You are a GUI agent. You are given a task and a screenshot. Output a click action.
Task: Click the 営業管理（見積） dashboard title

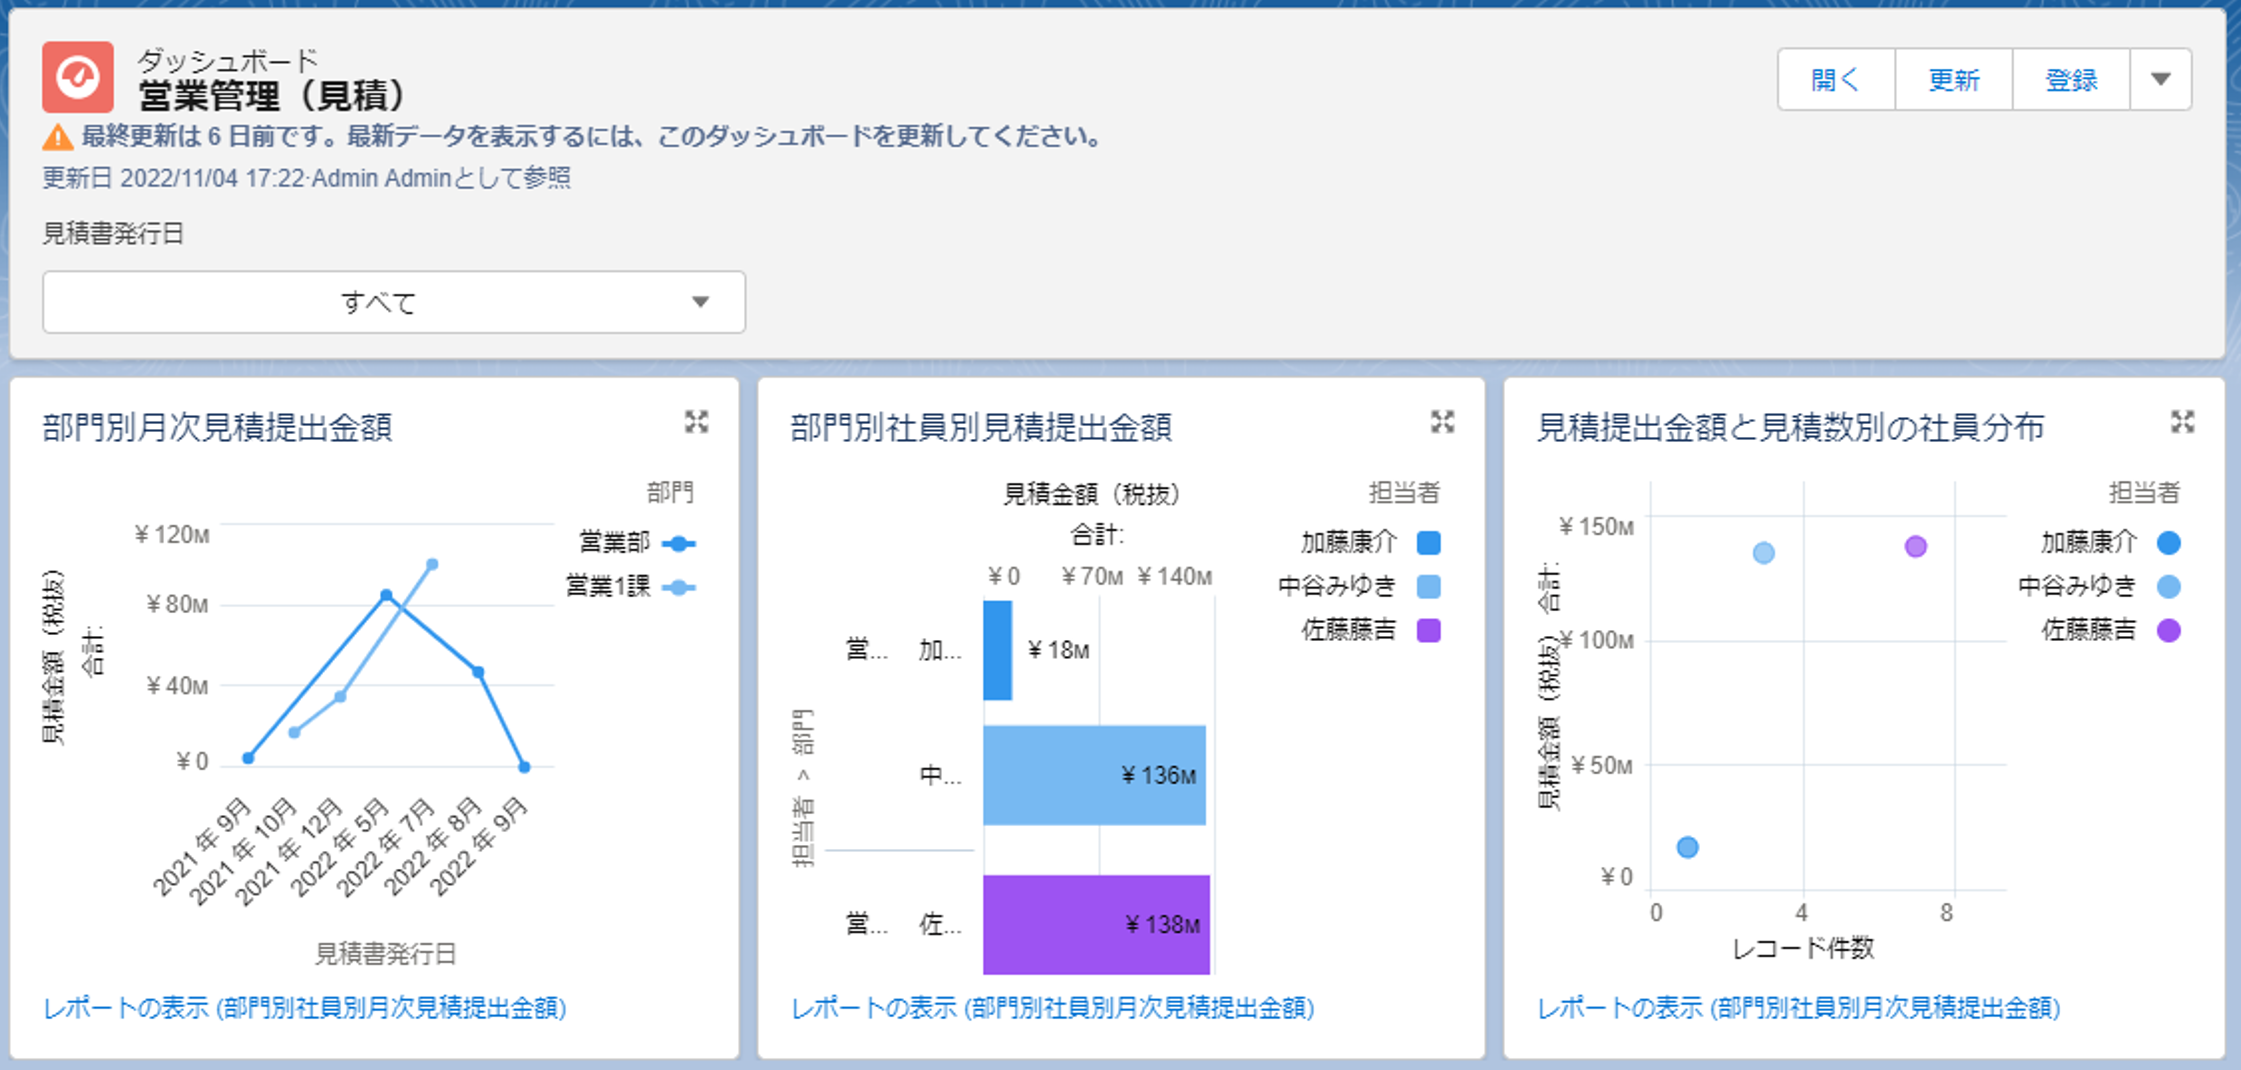[x=274, y=96]
